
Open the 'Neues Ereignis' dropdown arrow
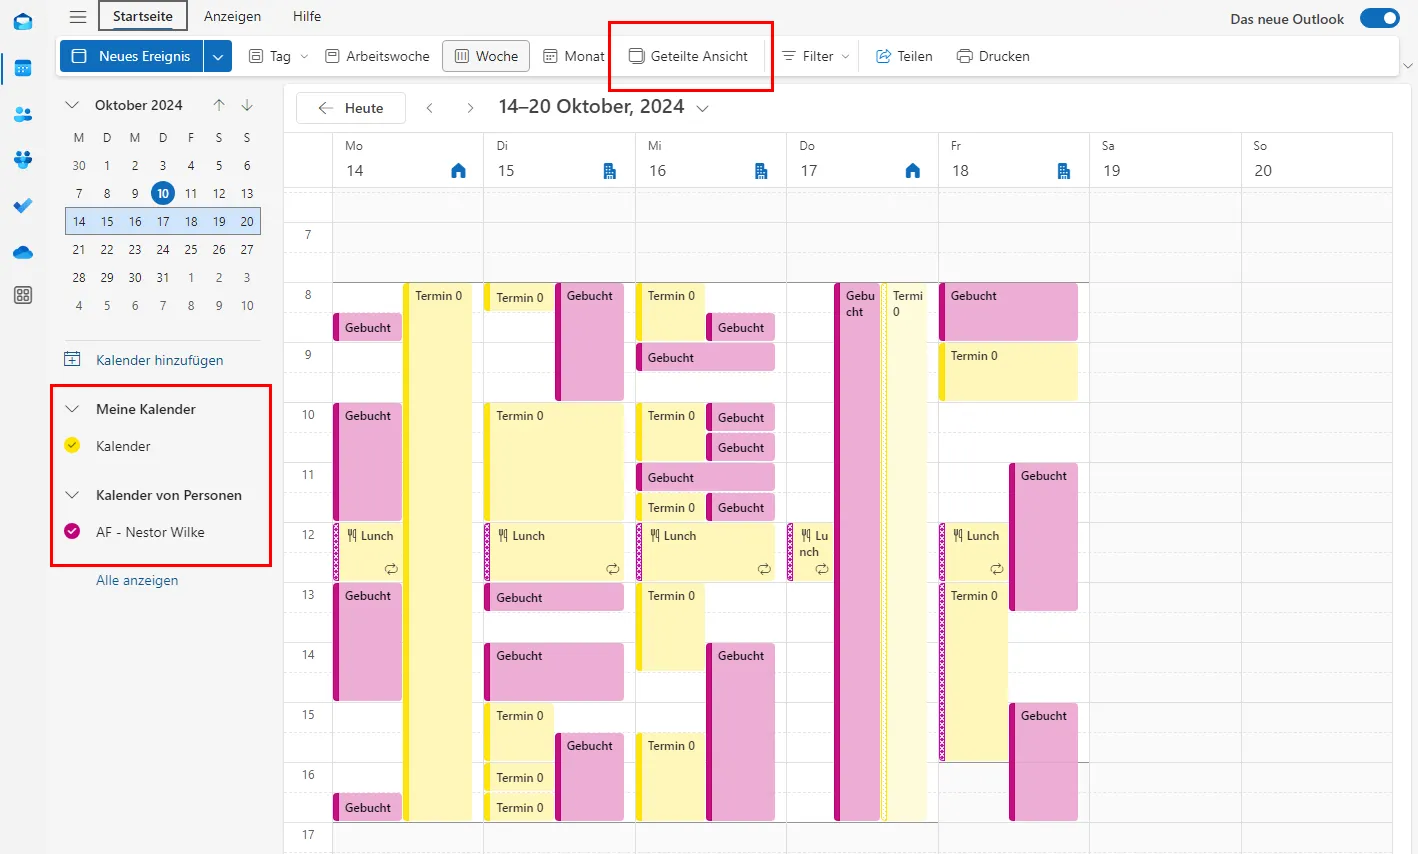pos(217,57)
